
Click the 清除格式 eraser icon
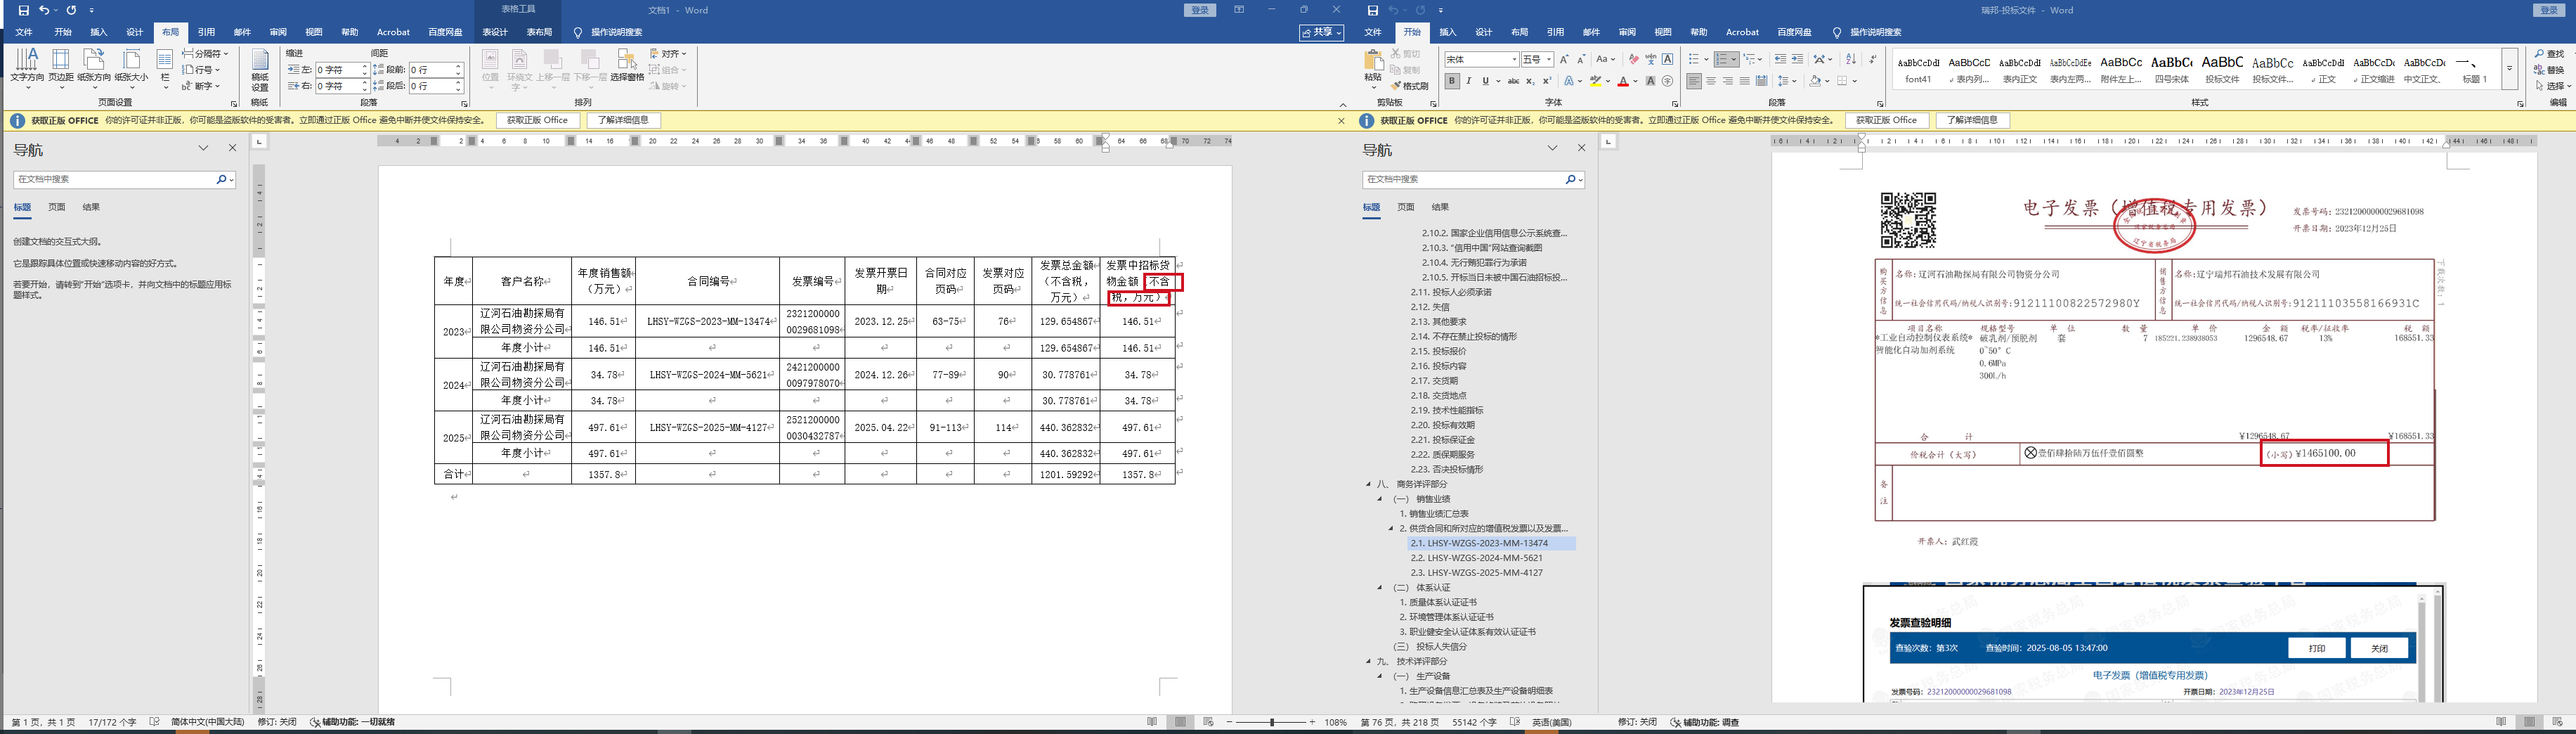[1633, 60]
